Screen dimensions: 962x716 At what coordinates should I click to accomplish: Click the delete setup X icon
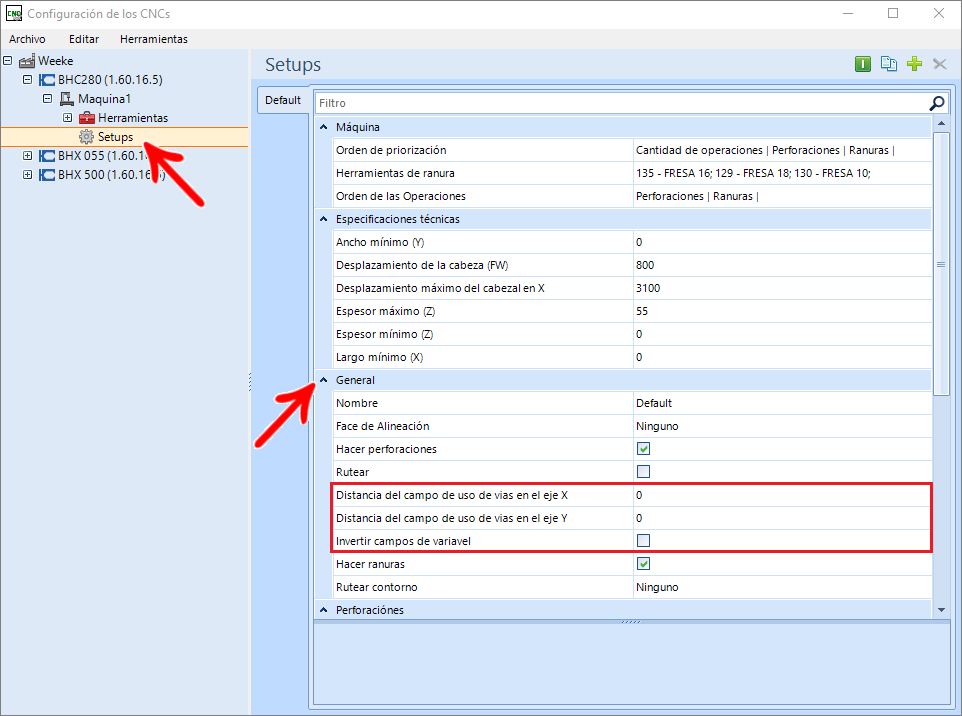click(x=939, y=64)
